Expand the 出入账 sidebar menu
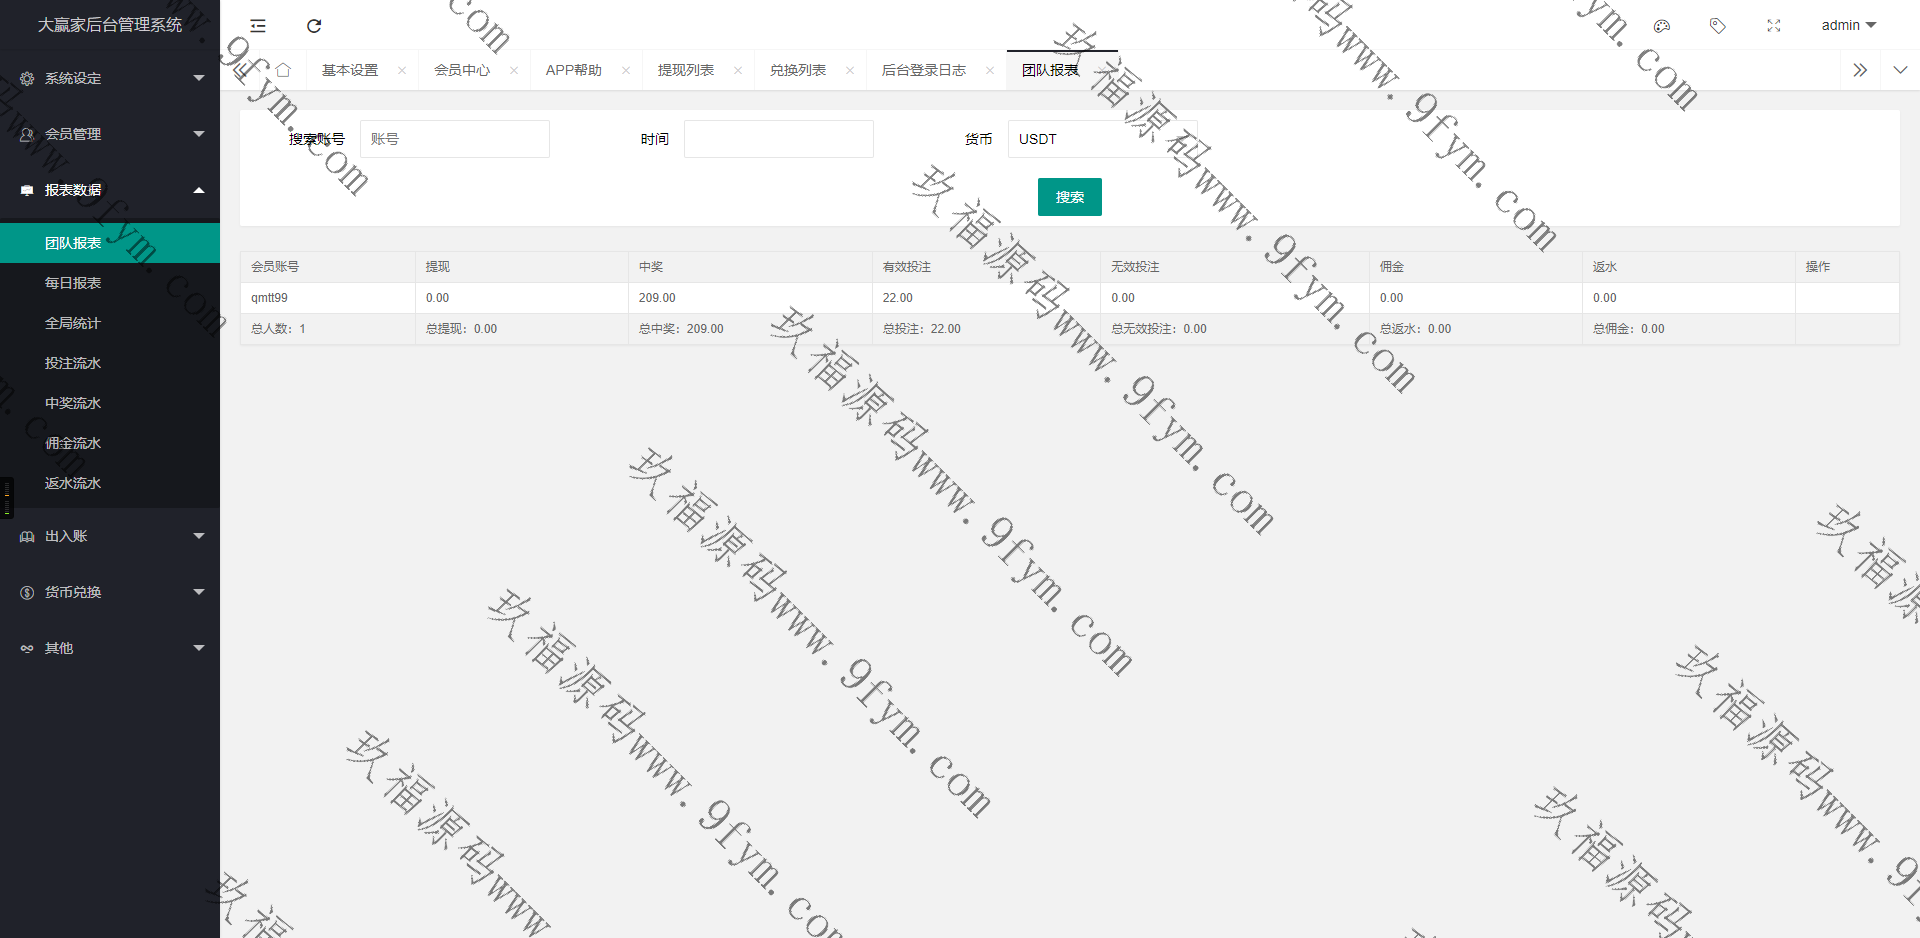The height and width of the screenshot is (938, 1920). 110,536
